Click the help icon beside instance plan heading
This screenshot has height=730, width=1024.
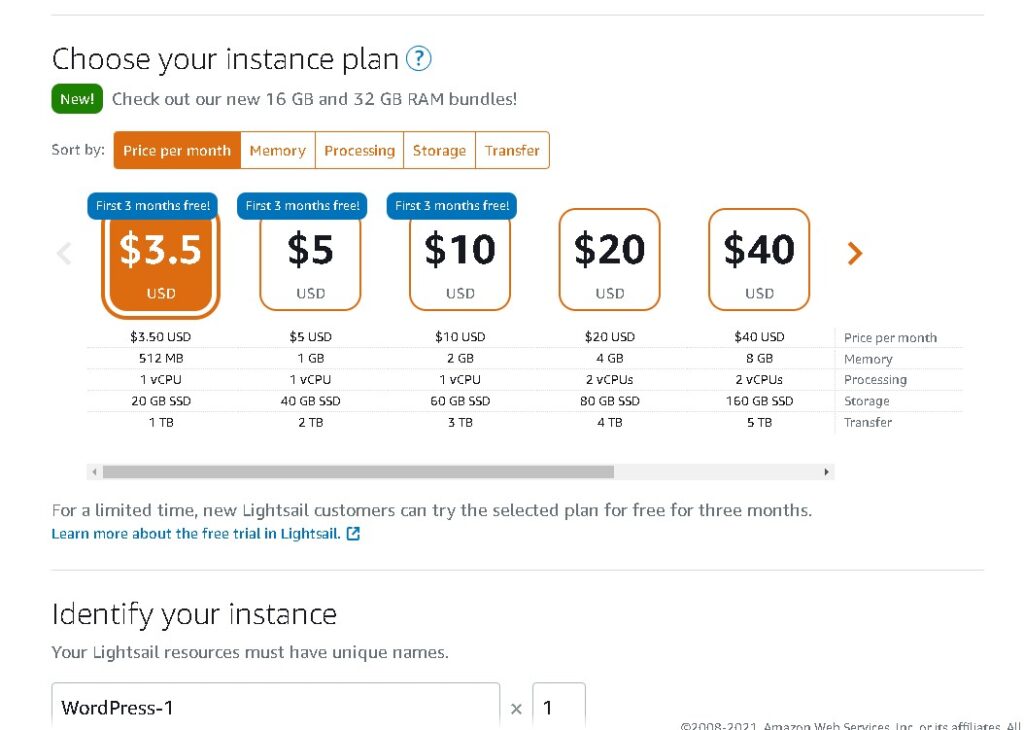coord(419,59)
